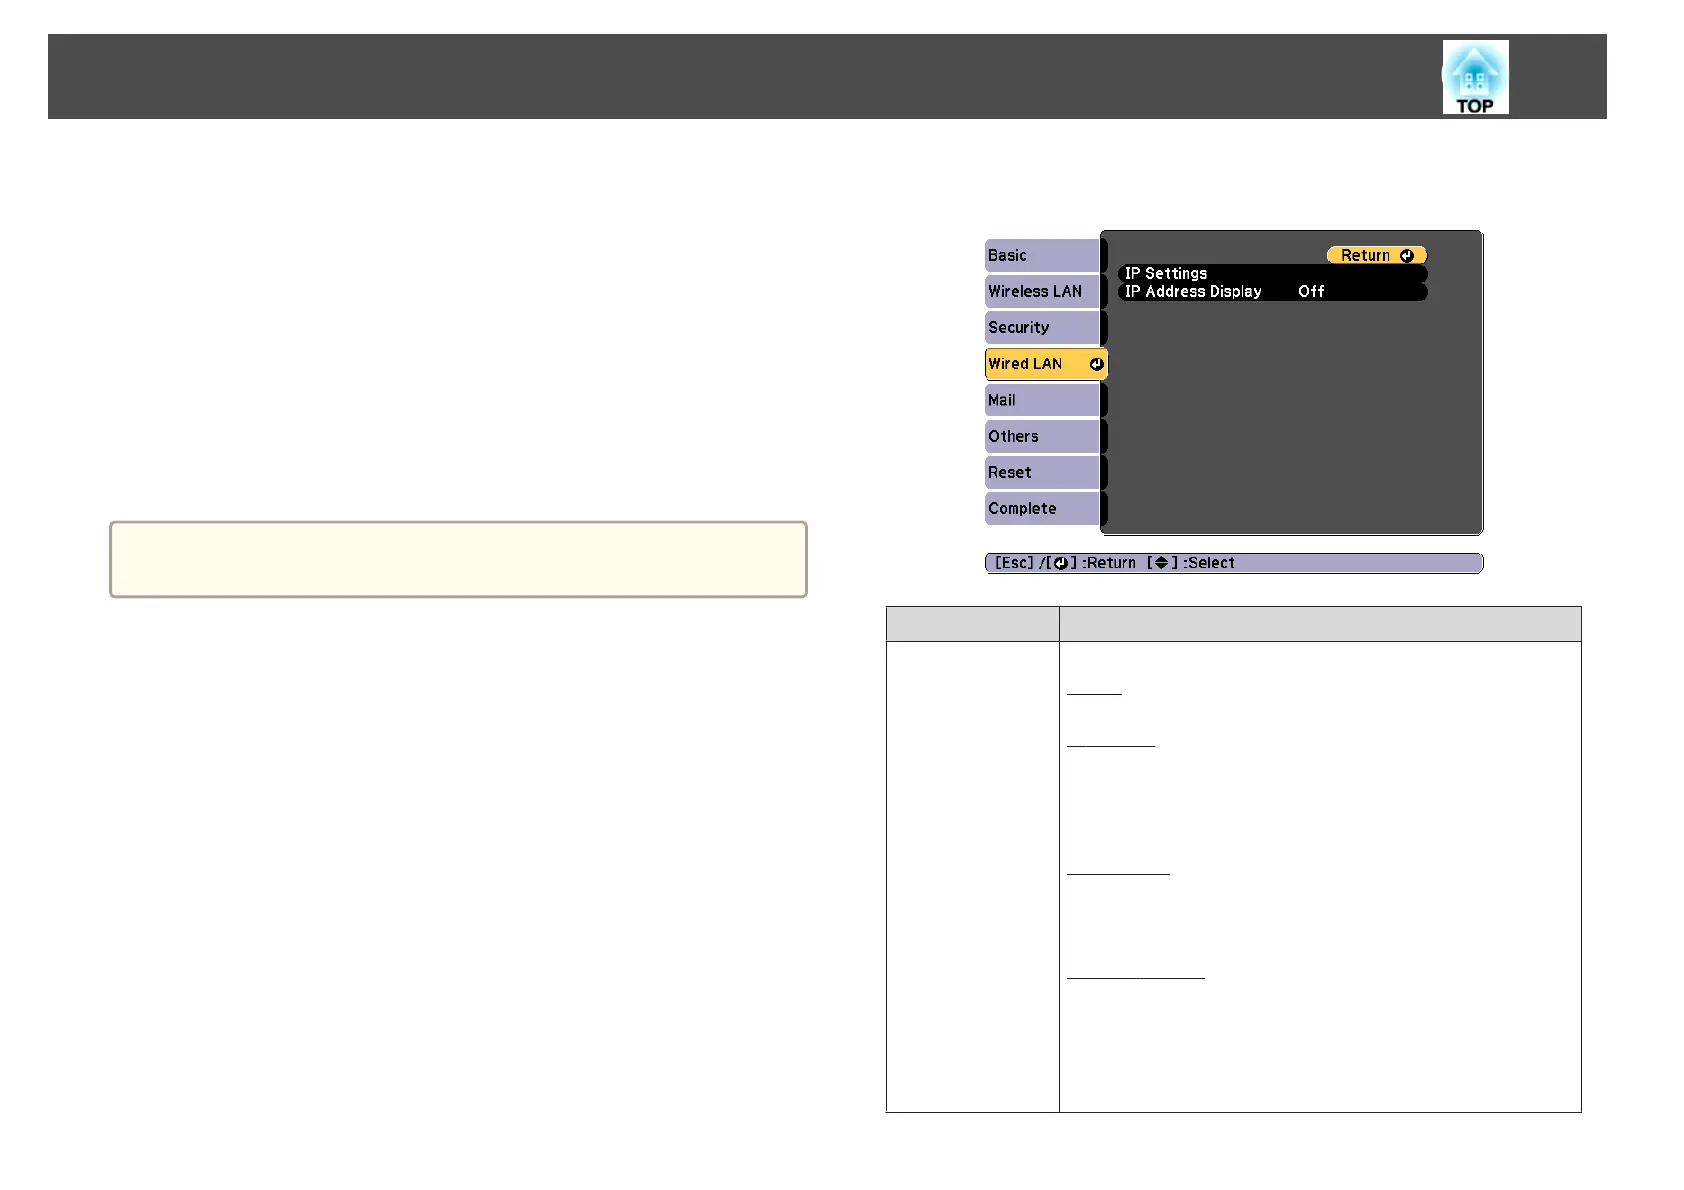The width and height of the screenshot is (1684, 1190).
Task: Click the enter icon on Wired LAN tab
Action: click(x=1096, y=364)
